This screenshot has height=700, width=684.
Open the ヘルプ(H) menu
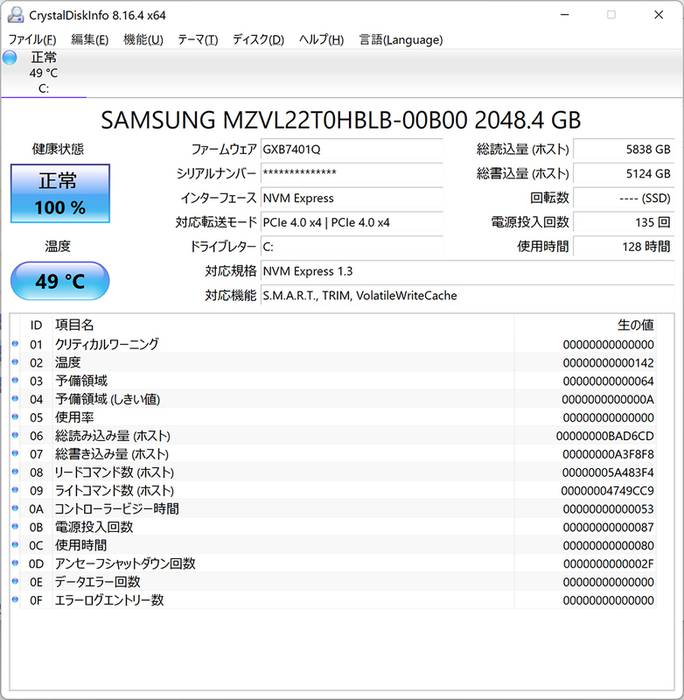pos(321,40)
